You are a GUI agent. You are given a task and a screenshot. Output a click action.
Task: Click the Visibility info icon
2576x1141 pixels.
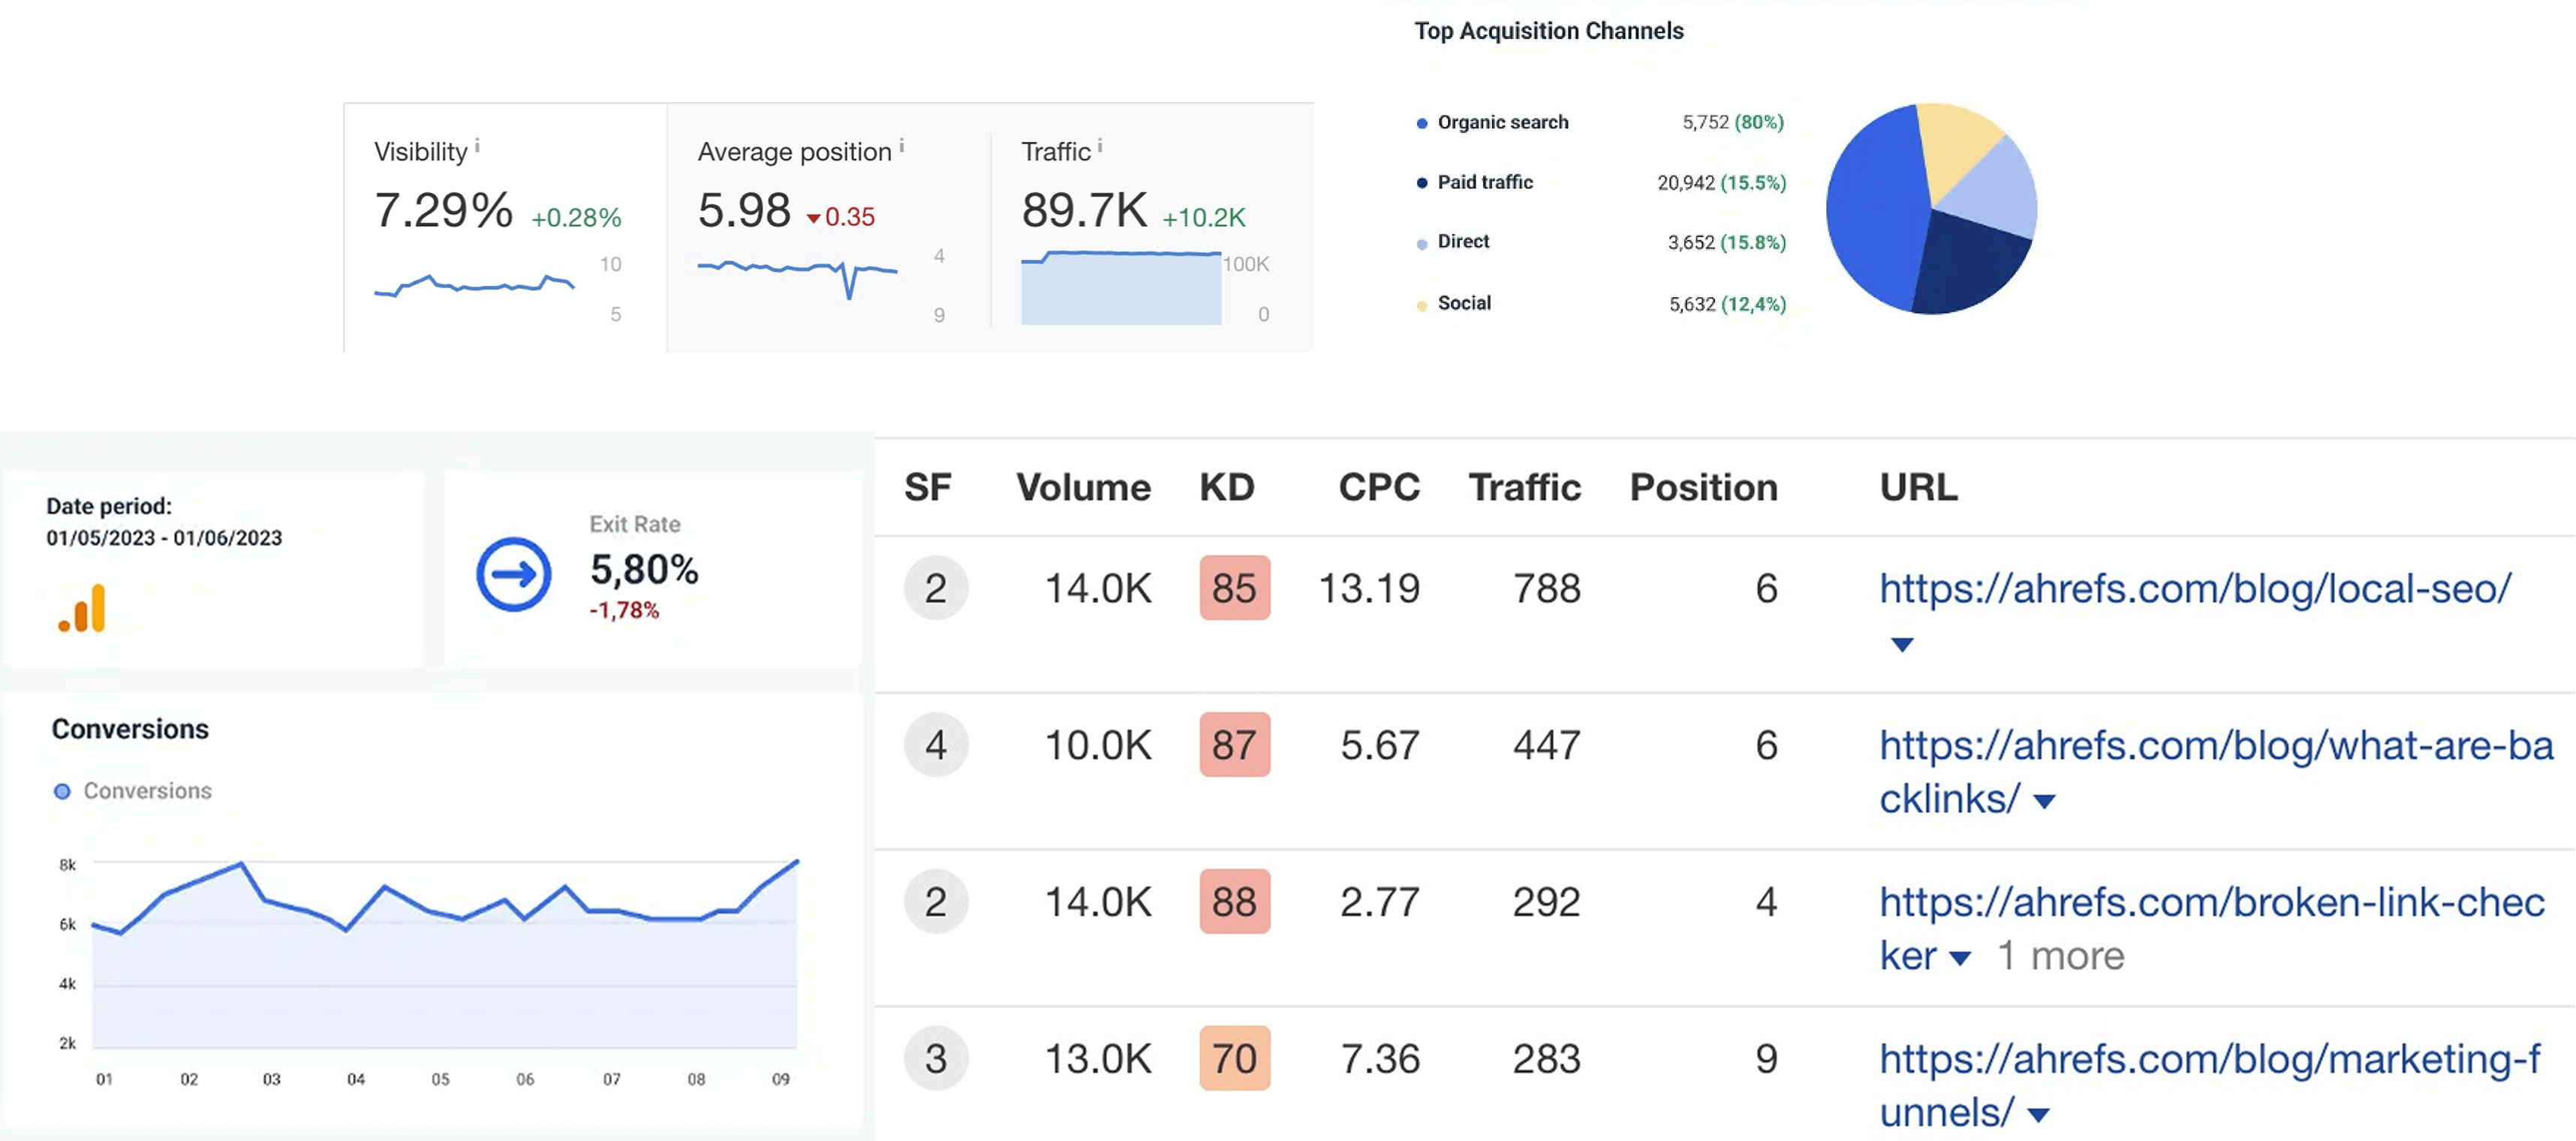tap(477, 146)
